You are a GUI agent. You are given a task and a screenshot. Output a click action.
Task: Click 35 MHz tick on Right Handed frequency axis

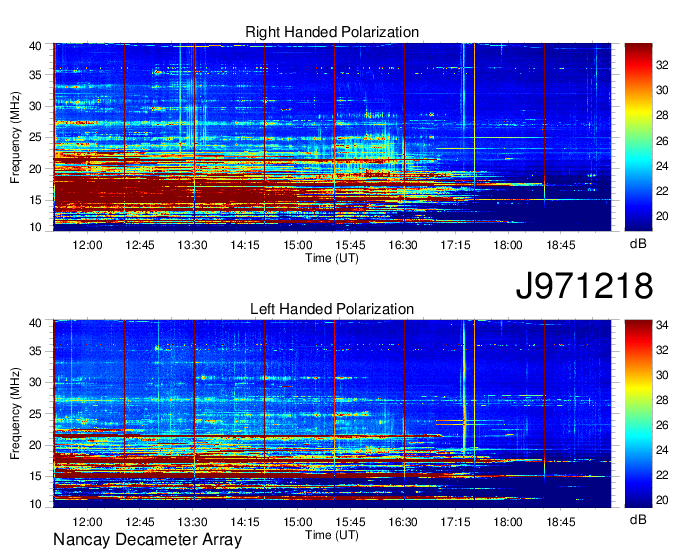coord(35,75)
